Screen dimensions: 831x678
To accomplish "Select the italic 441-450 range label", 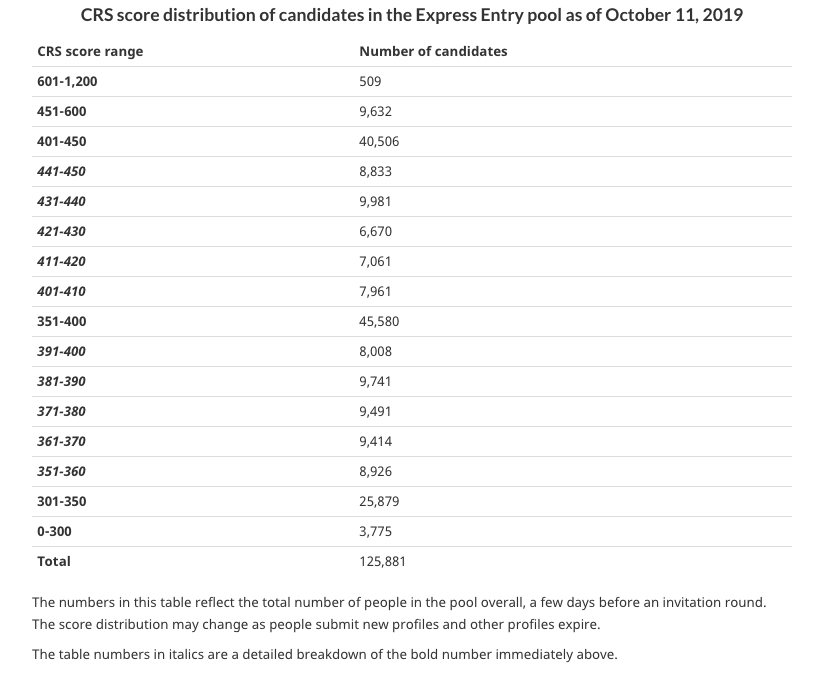I will (62, 171).
